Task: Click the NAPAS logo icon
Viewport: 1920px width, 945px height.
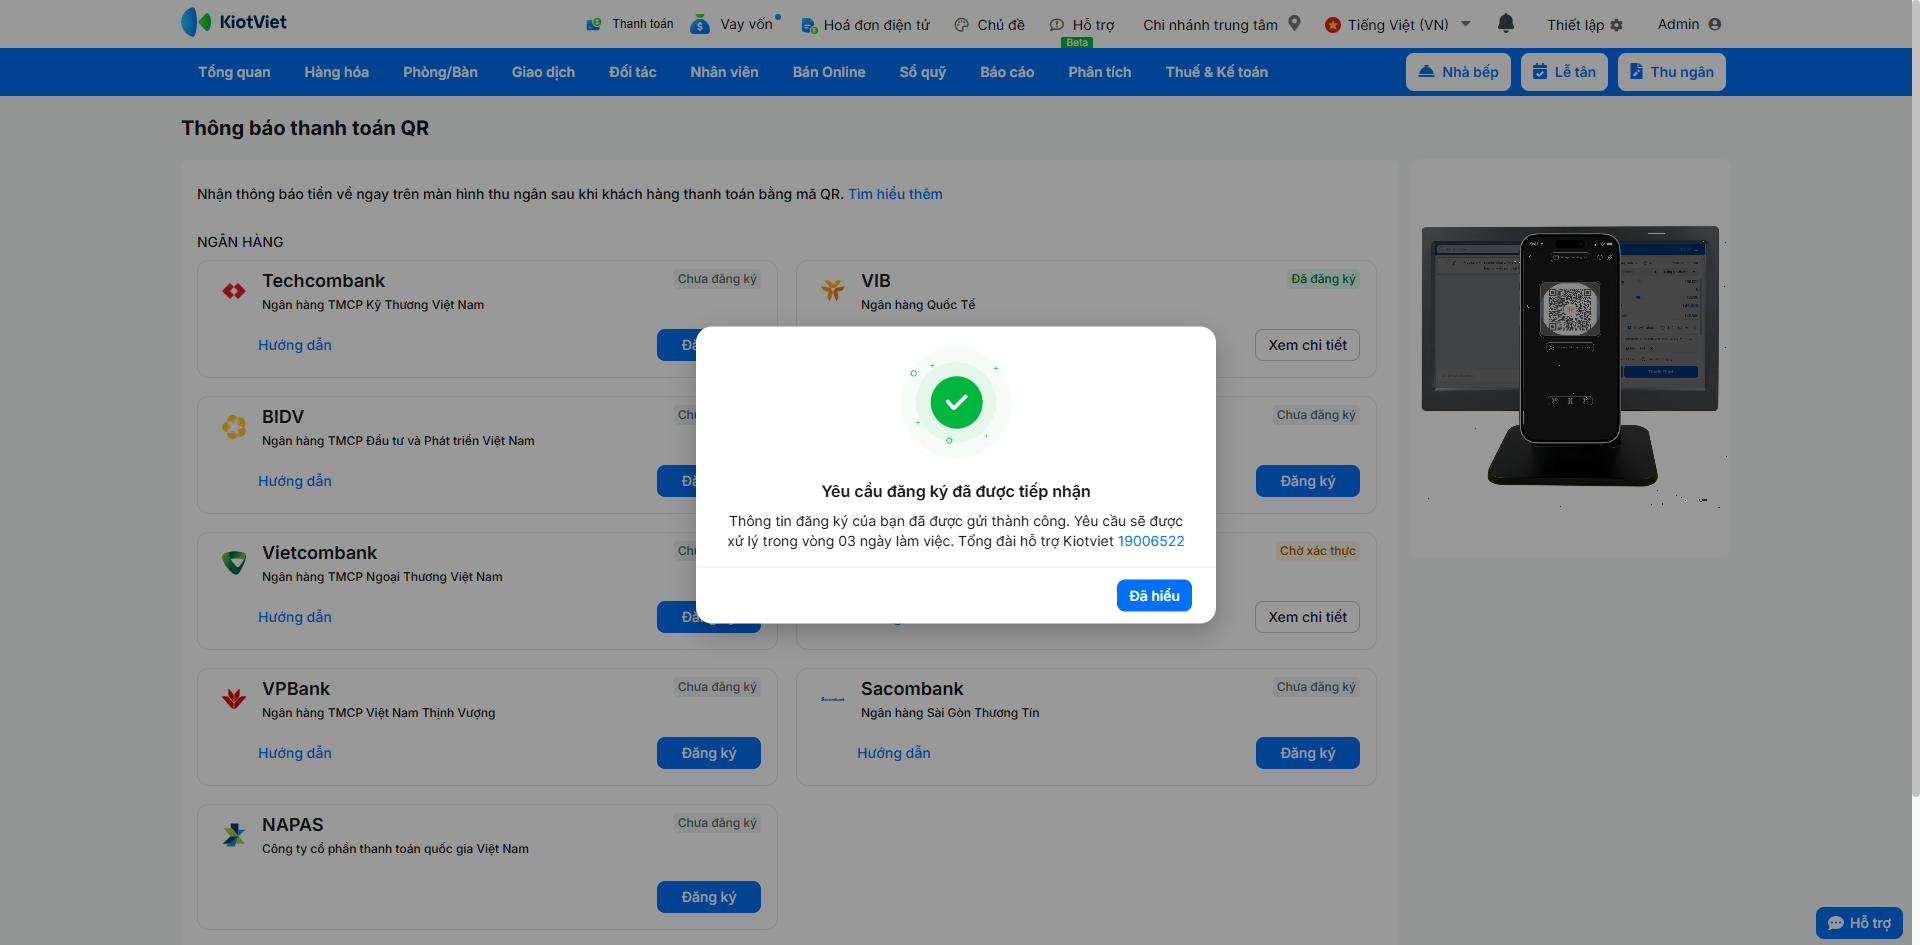Action: tap(234, 835)
